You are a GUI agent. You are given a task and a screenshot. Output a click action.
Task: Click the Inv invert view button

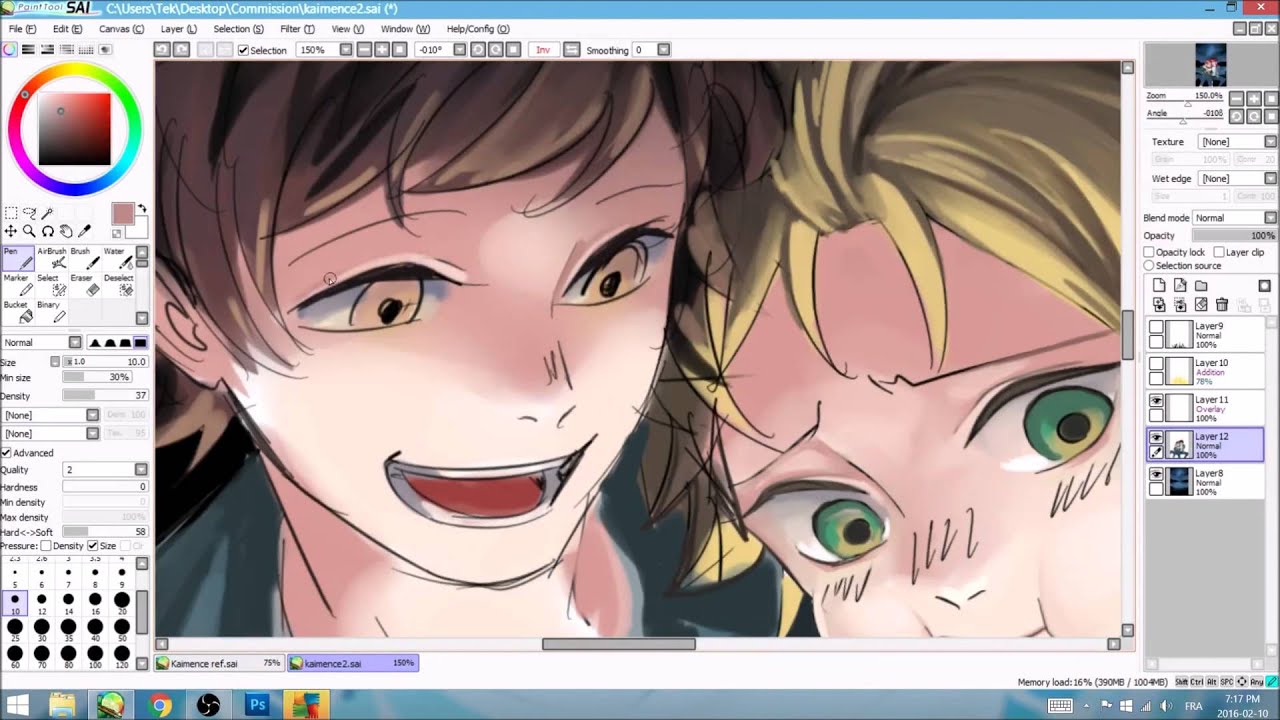click(x=543, y=49)
